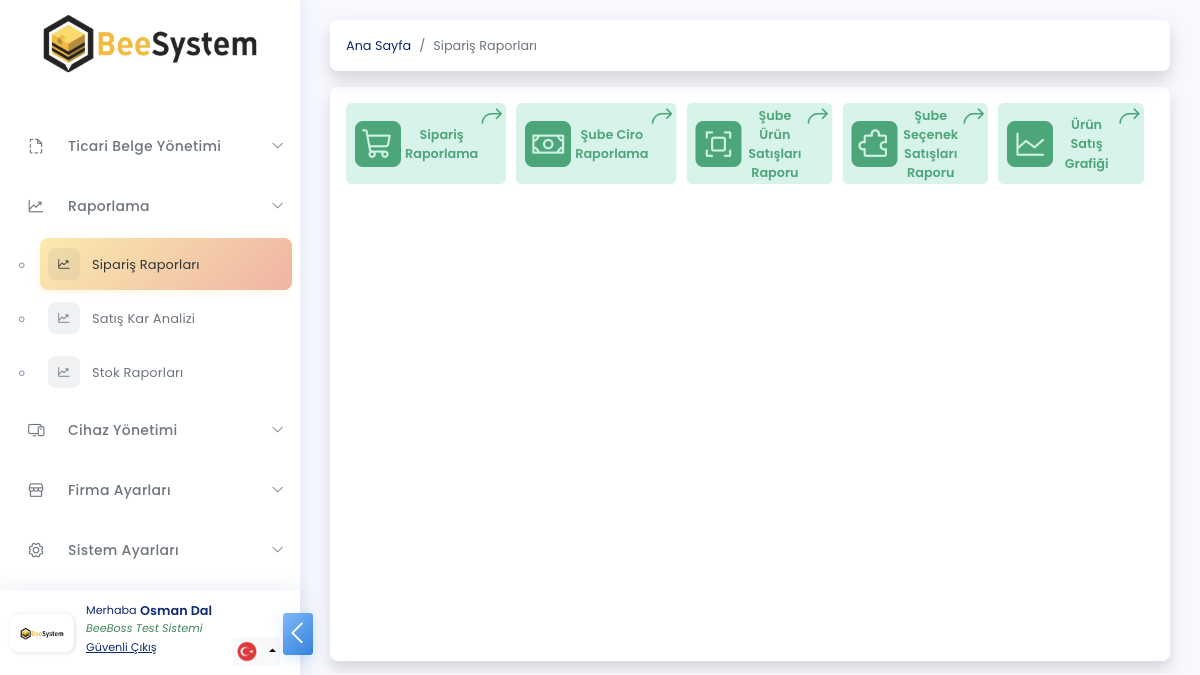Click the banknote icon for Şube Ciro Raporlama
The height and width of the screenshot is (675, 1200).
547,144
